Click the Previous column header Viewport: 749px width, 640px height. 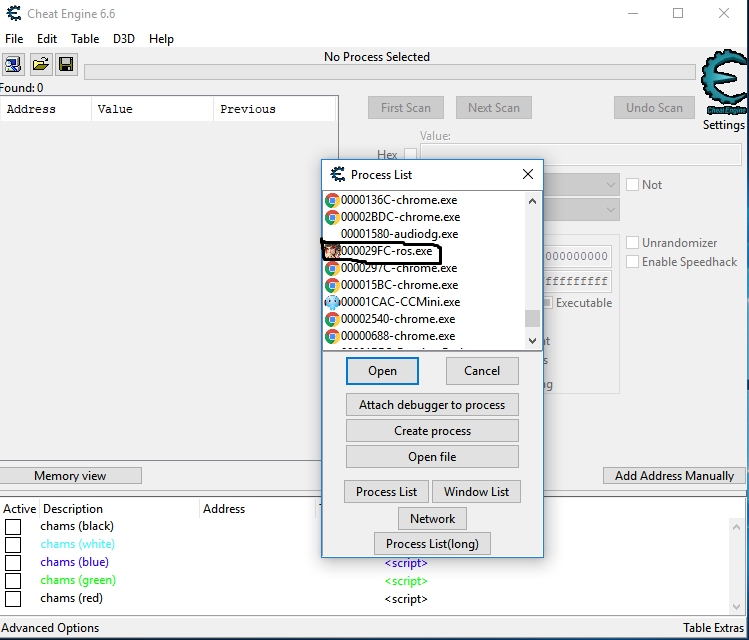pyautogui.click(x=275, y=109)
